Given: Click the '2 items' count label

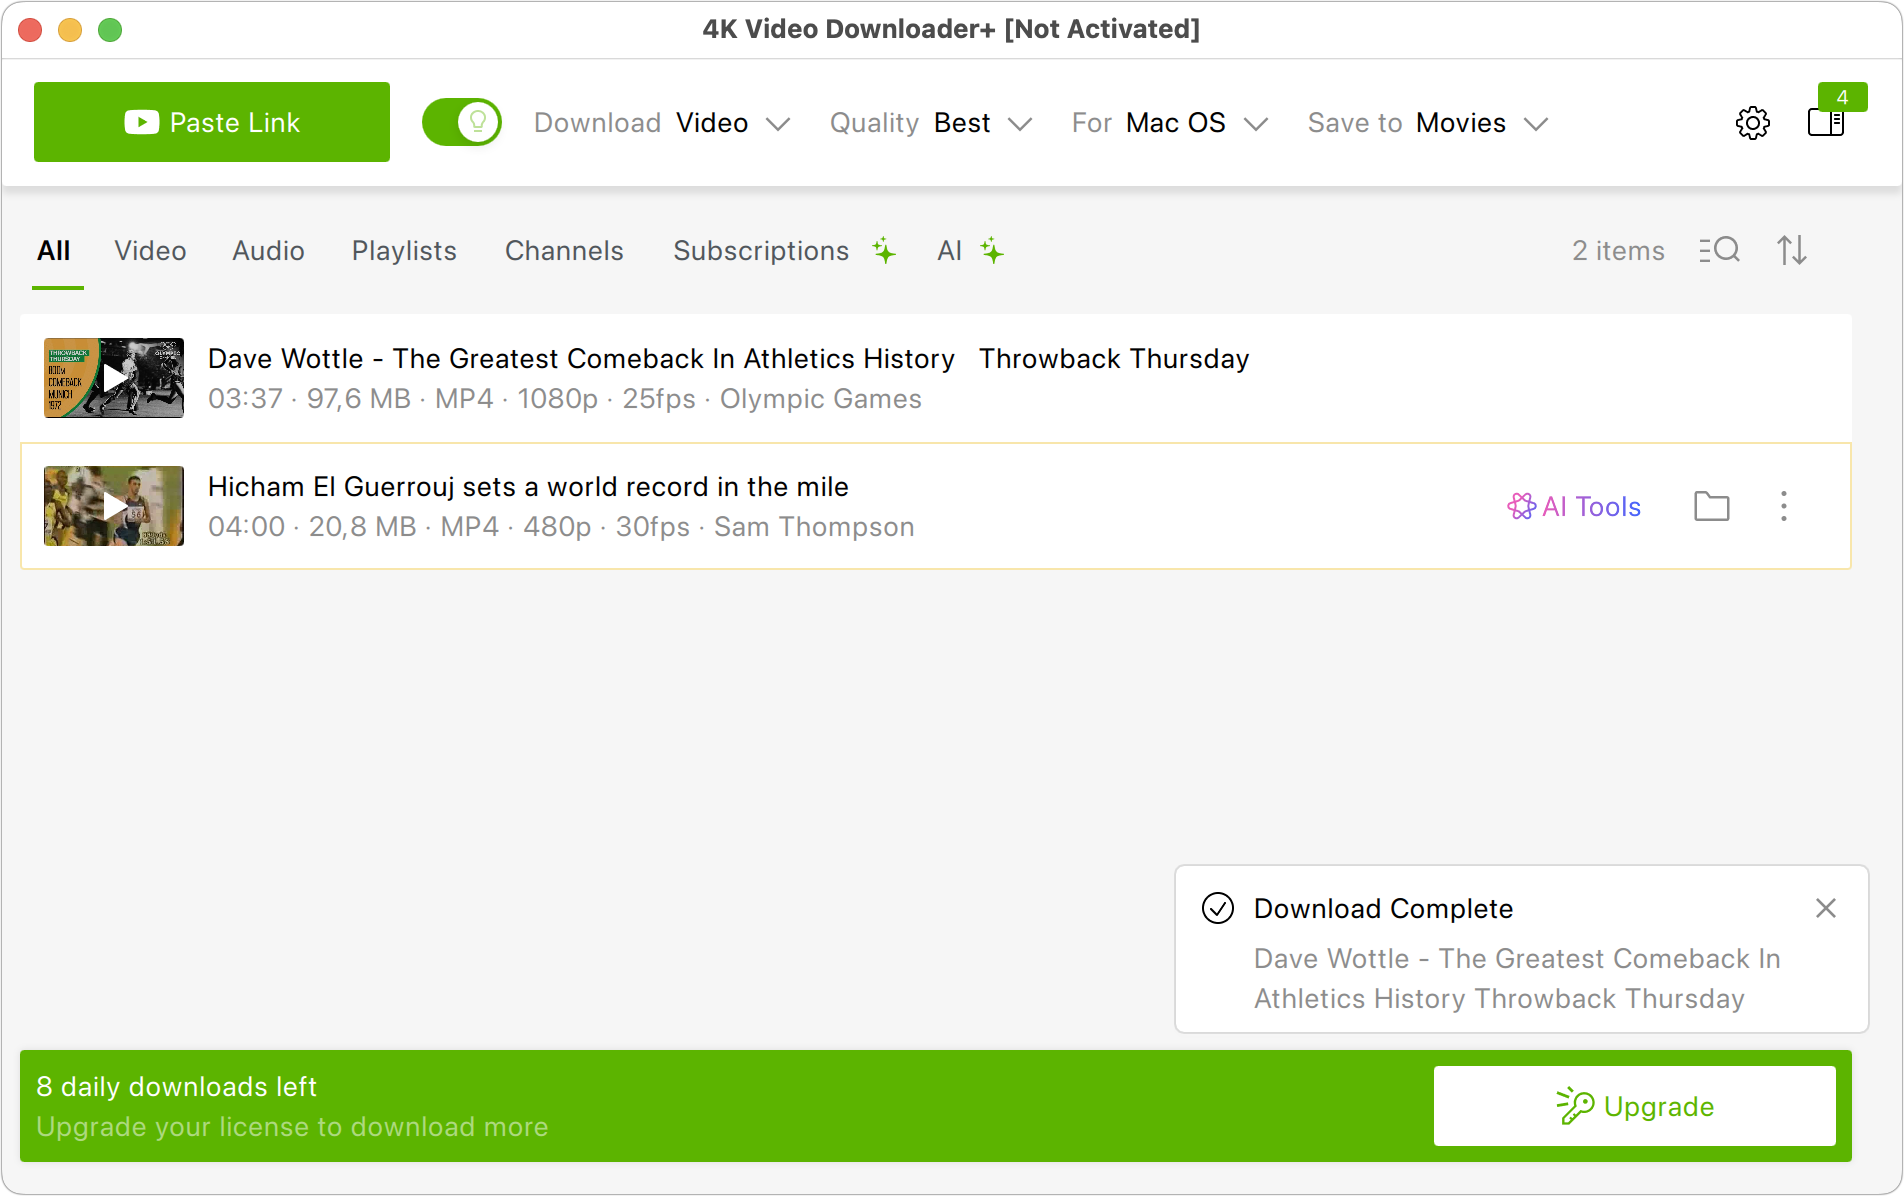Looking at the screenshot, I should click(x=1618, y=251).
